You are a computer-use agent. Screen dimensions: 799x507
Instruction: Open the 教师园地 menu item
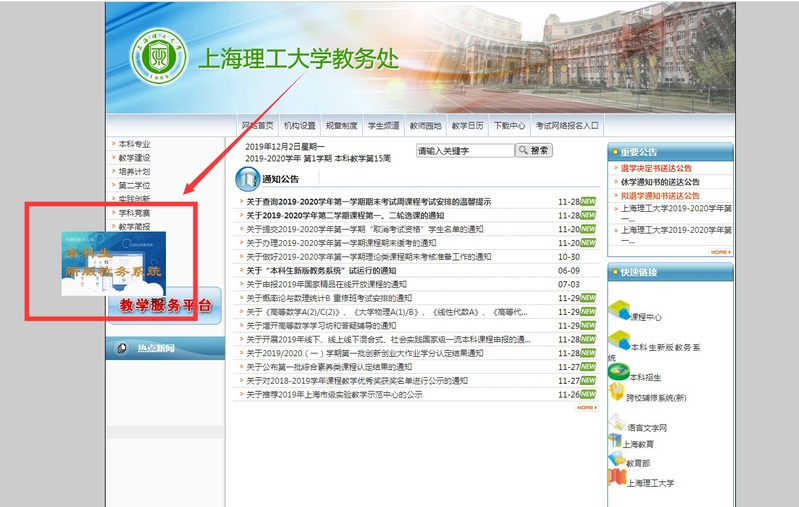425,125
